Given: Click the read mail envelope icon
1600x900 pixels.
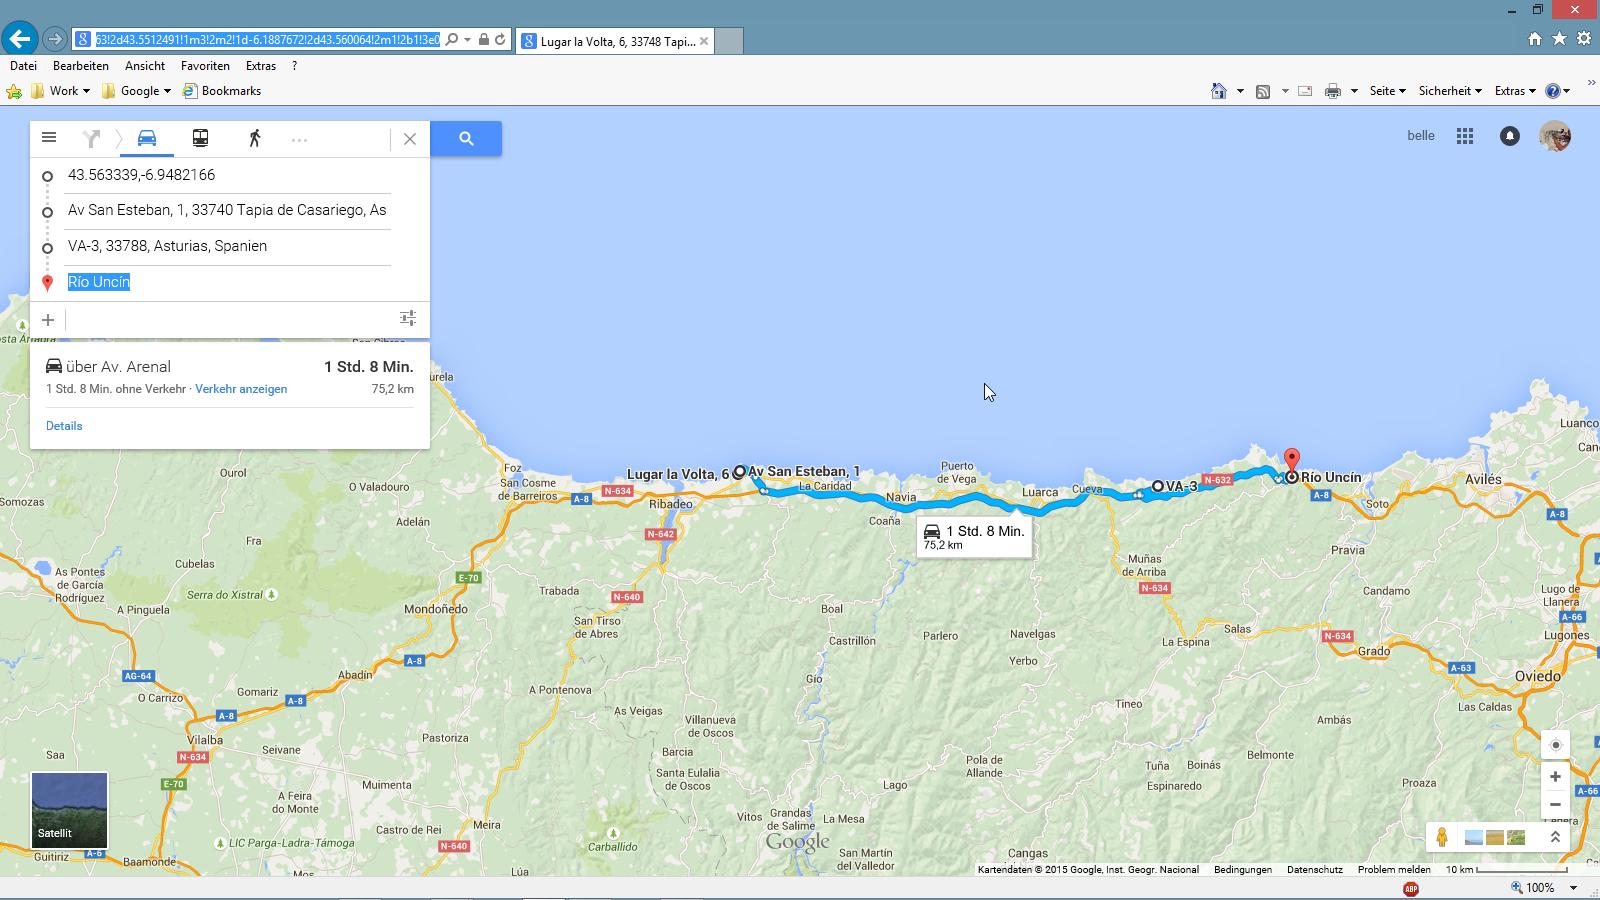Looking at the screenshot, I should pos(1305,91).
